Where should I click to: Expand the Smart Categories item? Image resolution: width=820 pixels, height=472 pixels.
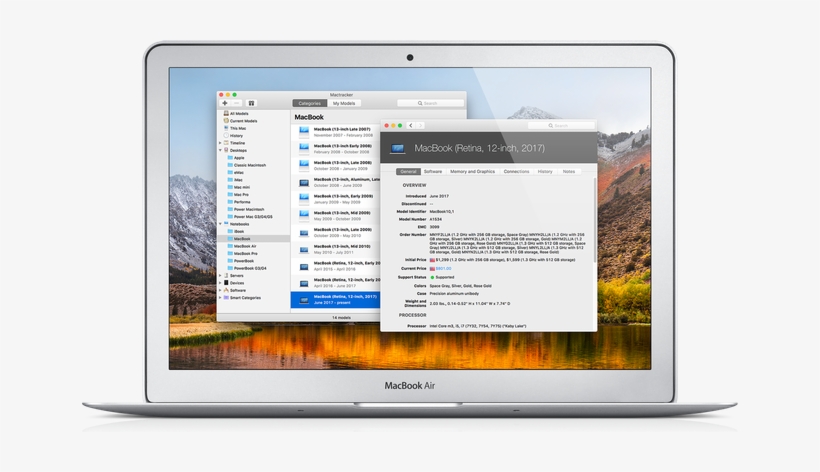tap(220, 297)
